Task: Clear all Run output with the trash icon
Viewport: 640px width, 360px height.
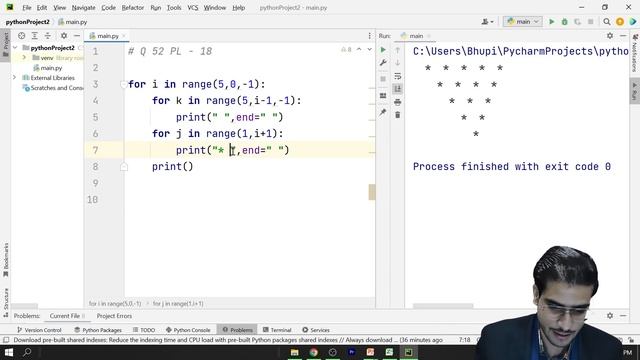Action: (398, 115)
